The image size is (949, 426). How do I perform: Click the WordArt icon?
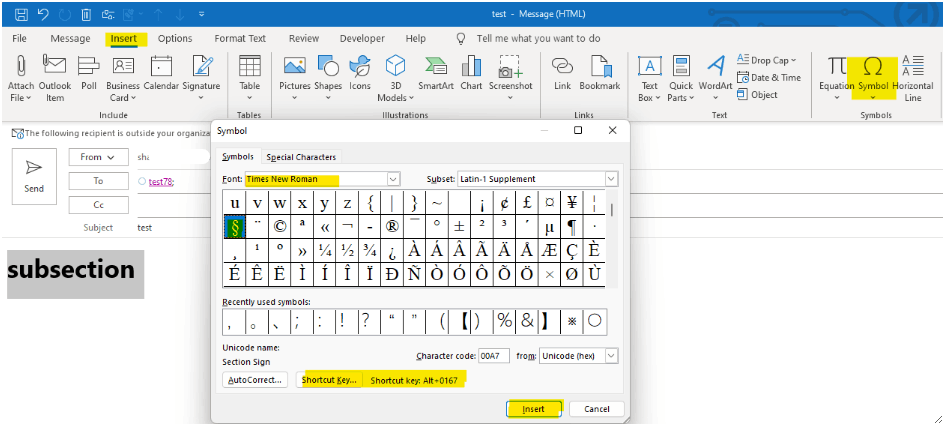pos(715,67)
